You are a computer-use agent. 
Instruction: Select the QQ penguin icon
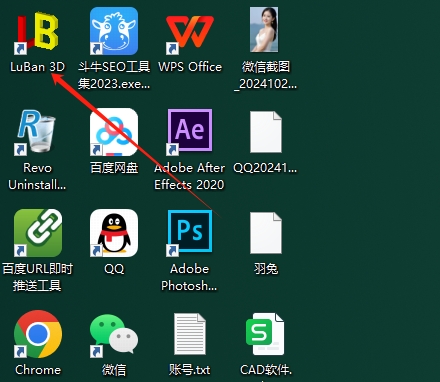click(114, 233)
